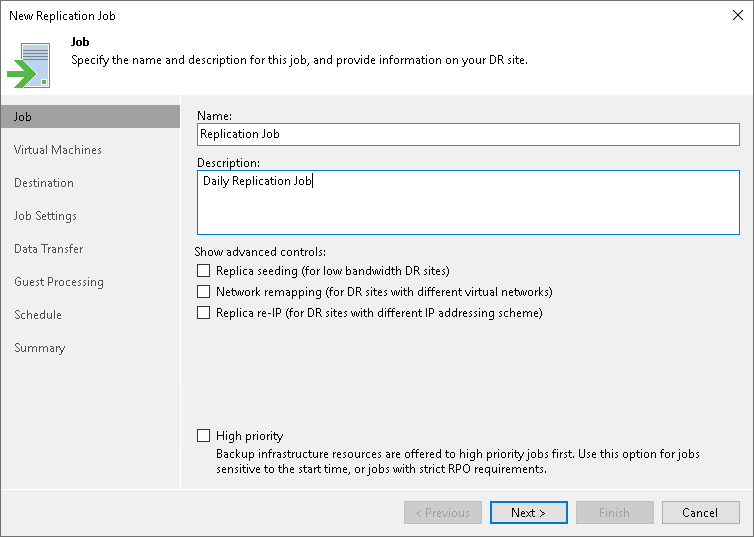Enable the High priority checkbox
Screen dimensions: 754x537
click(204, 436)
